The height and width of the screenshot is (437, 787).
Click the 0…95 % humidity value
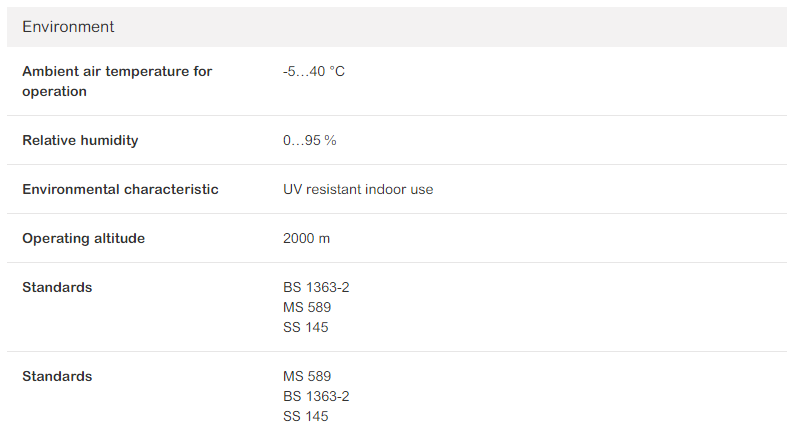[309, 140]
